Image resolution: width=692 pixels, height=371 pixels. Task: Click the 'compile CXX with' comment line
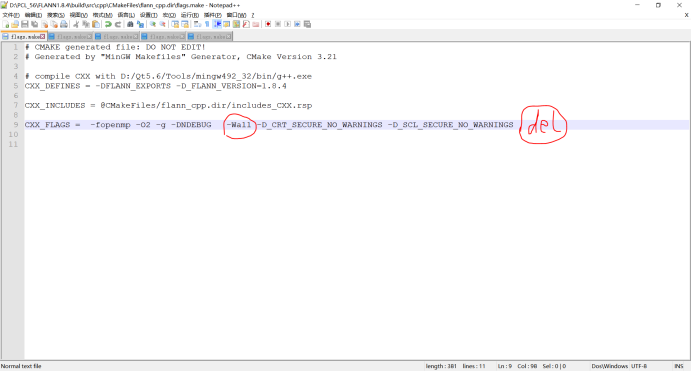click(x=168, y=76)
